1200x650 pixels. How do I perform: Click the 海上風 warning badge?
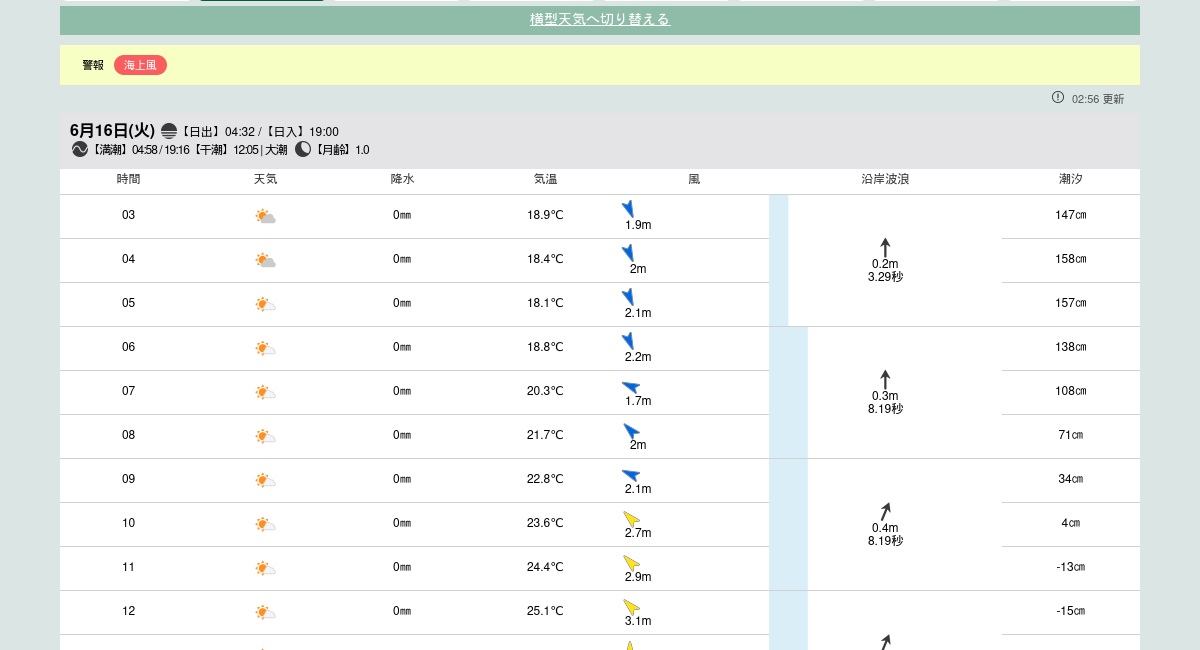pos(140,65)
